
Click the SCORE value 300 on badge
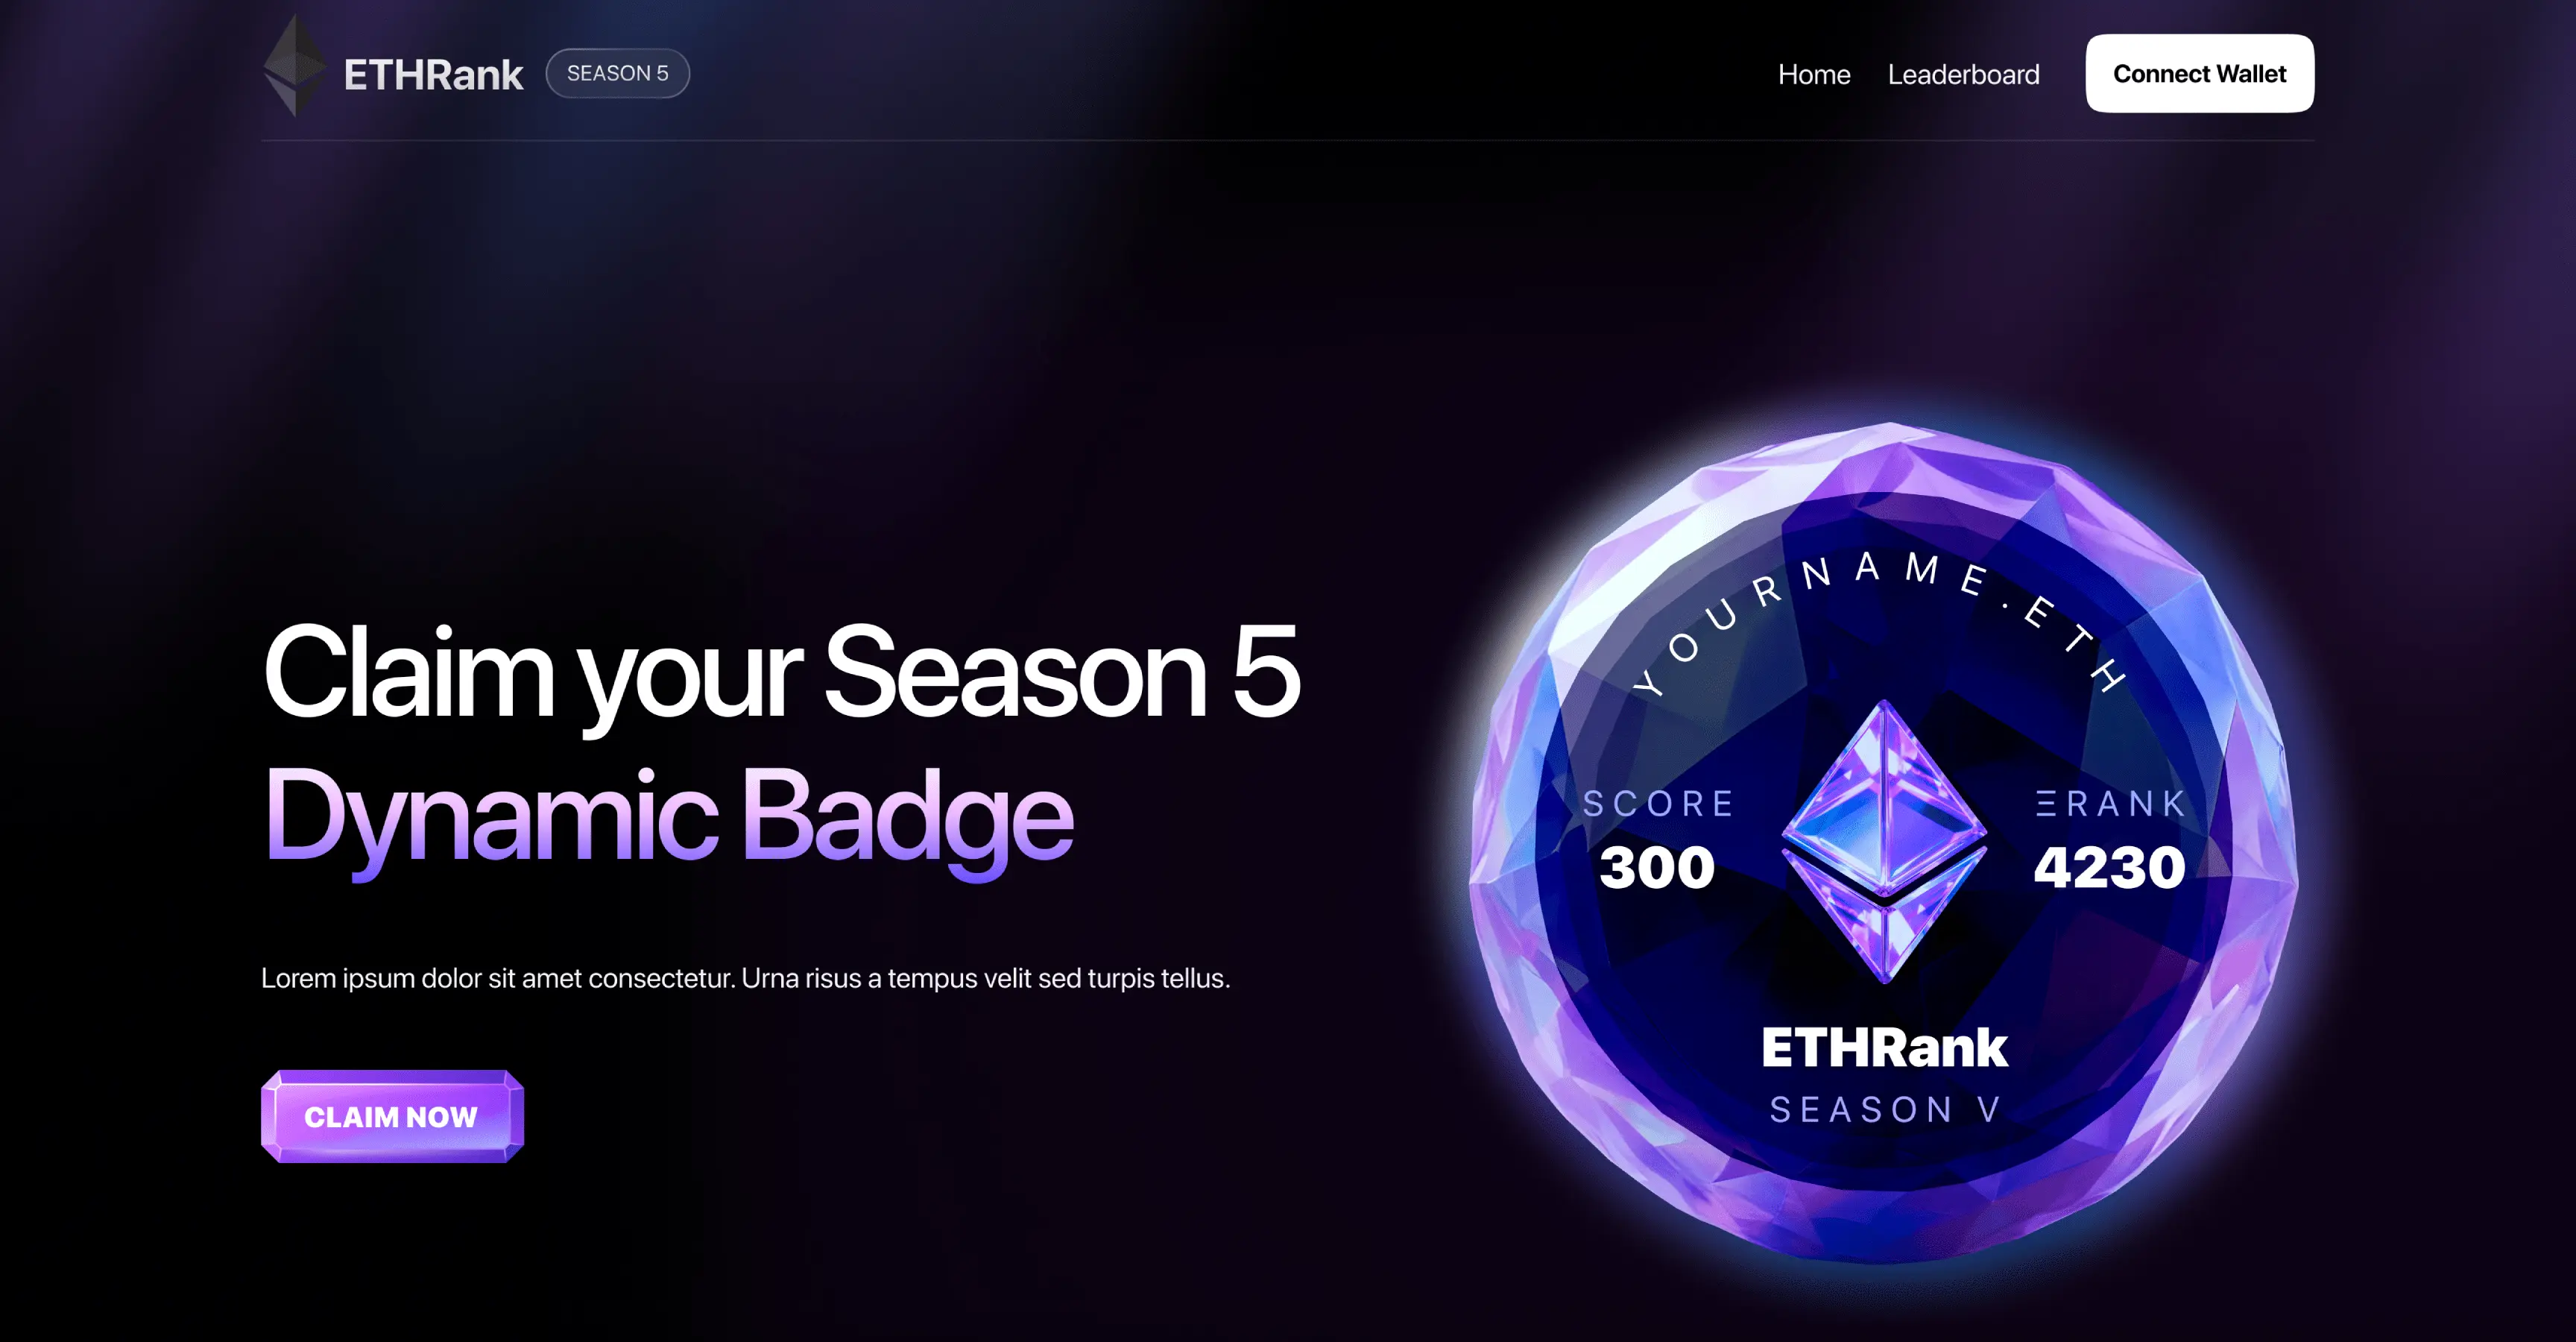pos(1657,867)
